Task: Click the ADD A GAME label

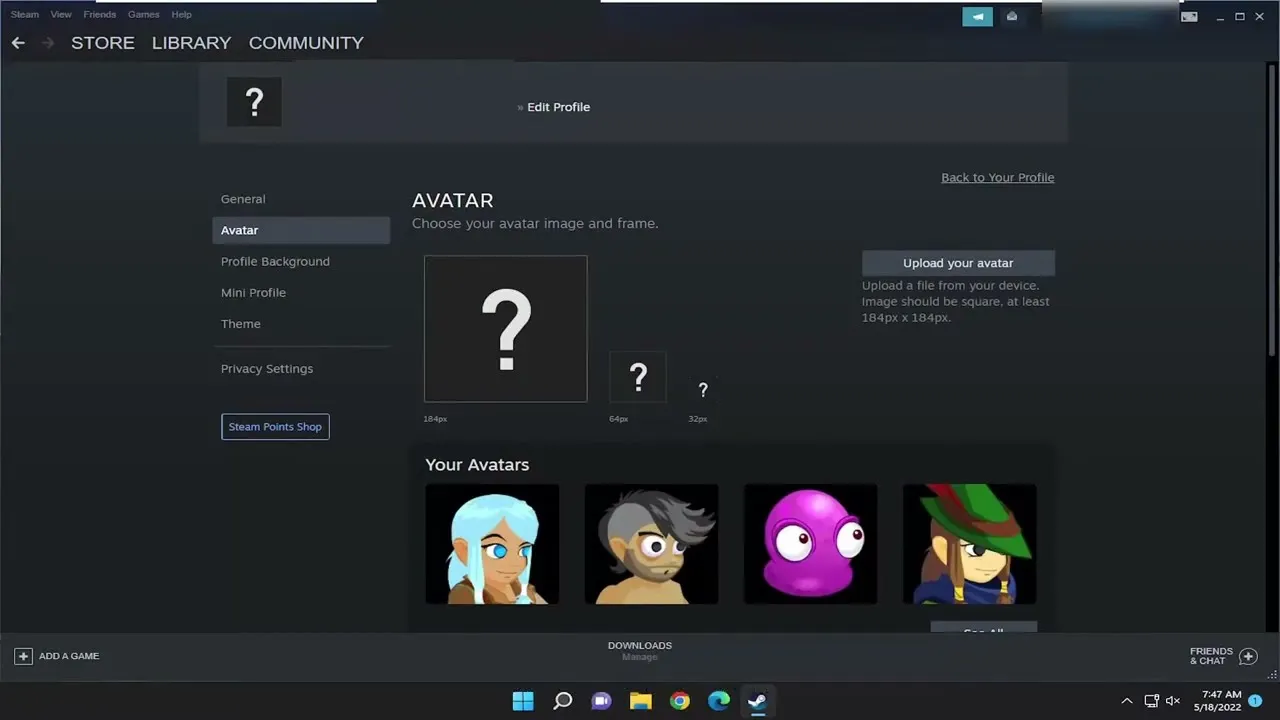Action: coord(69,656)
